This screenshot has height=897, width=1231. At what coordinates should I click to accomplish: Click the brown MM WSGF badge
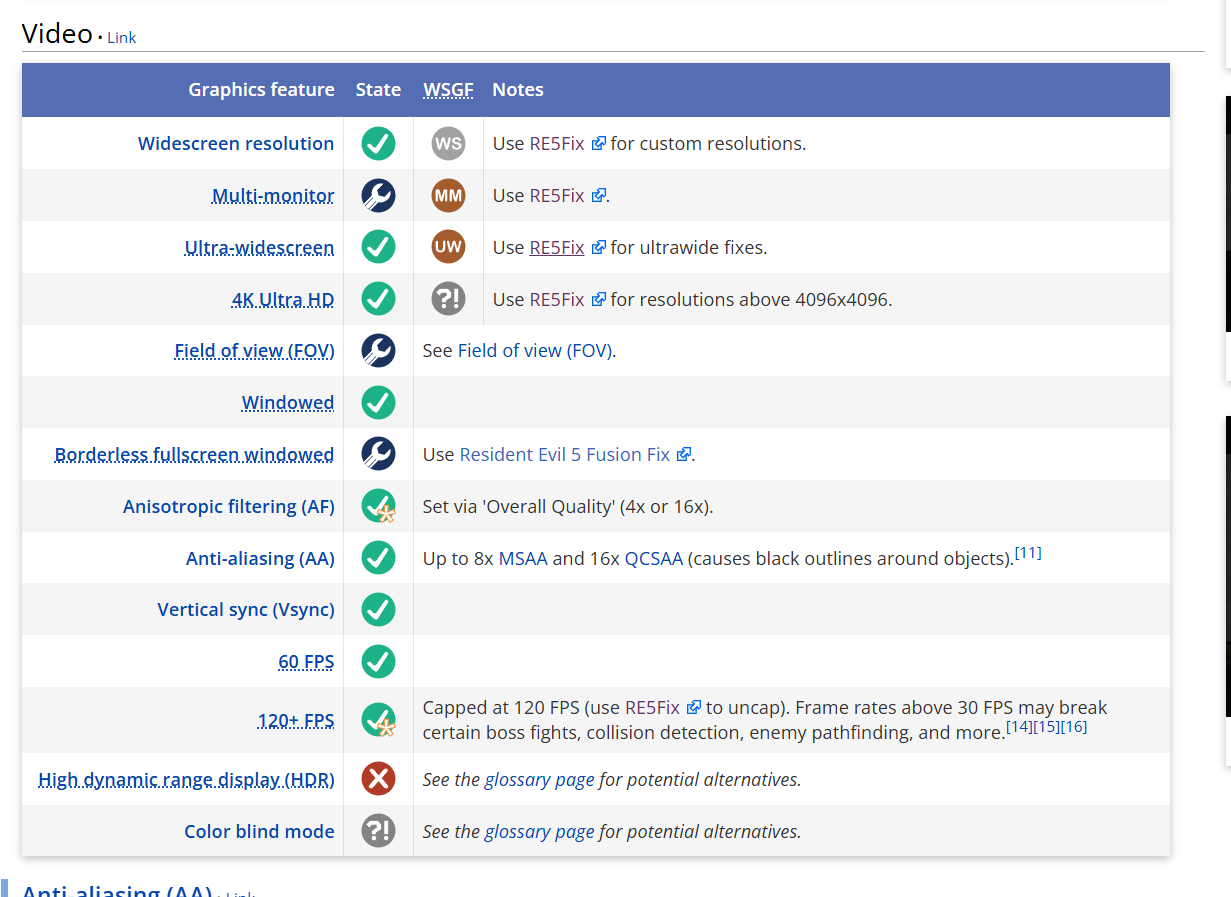click(x=448, y=195)
